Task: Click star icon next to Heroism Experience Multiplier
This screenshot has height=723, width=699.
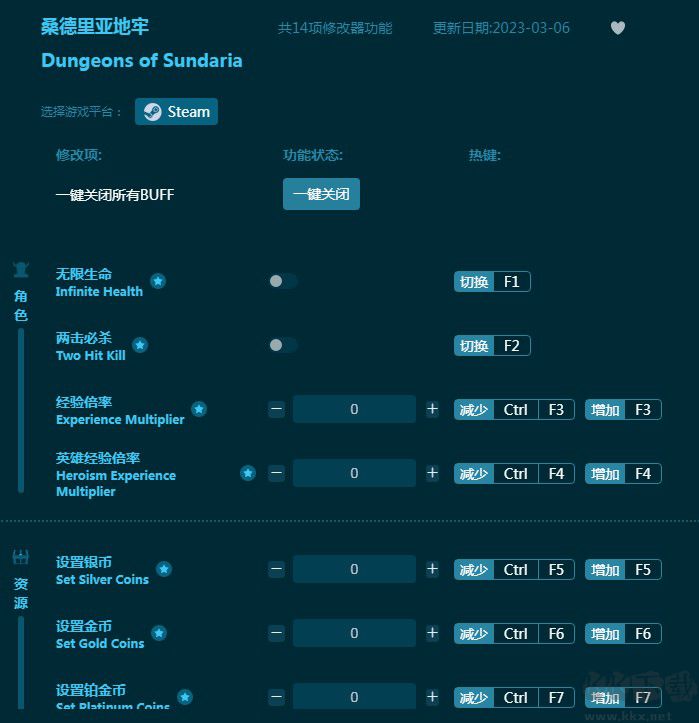Action: tap(248, 473)
